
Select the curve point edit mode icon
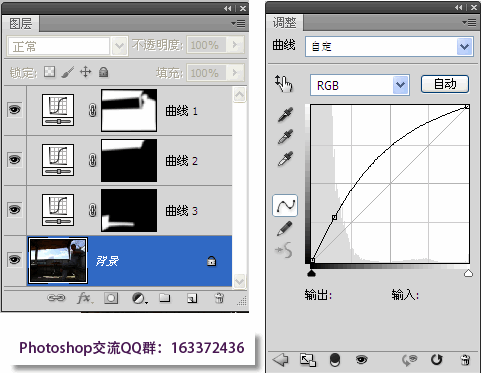click(285, 206)
